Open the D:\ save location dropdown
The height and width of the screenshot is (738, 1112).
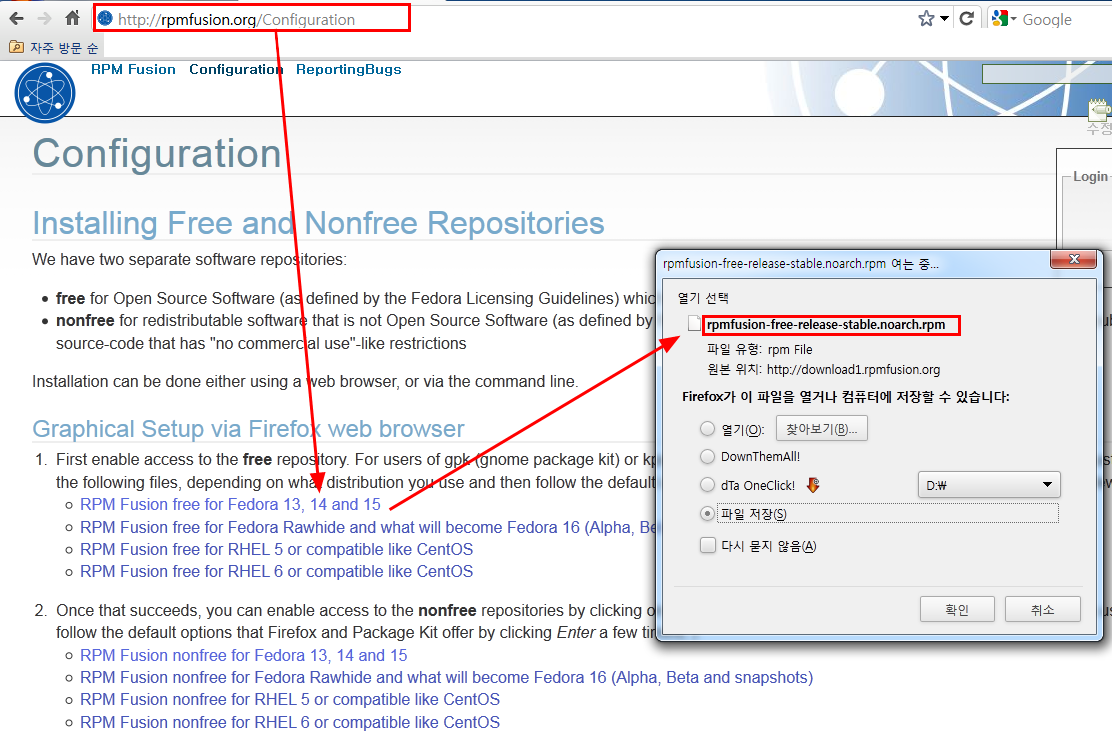(x=989, y=485)
